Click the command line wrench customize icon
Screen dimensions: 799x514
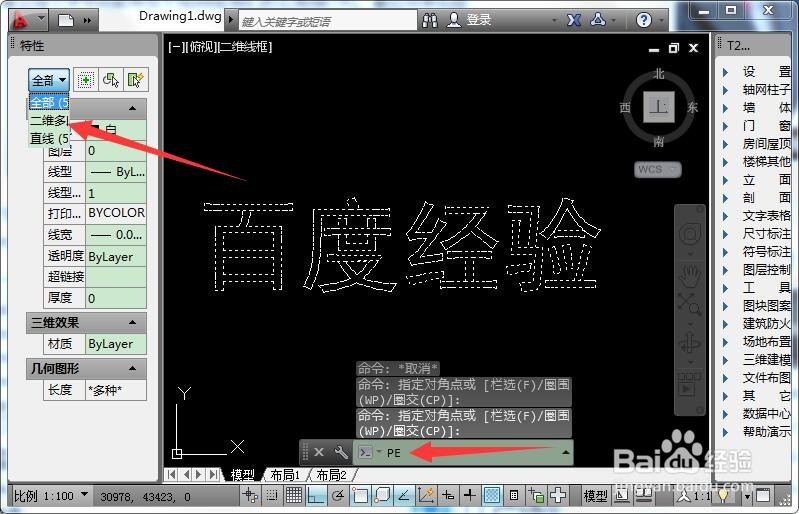[x=341, y=452]
